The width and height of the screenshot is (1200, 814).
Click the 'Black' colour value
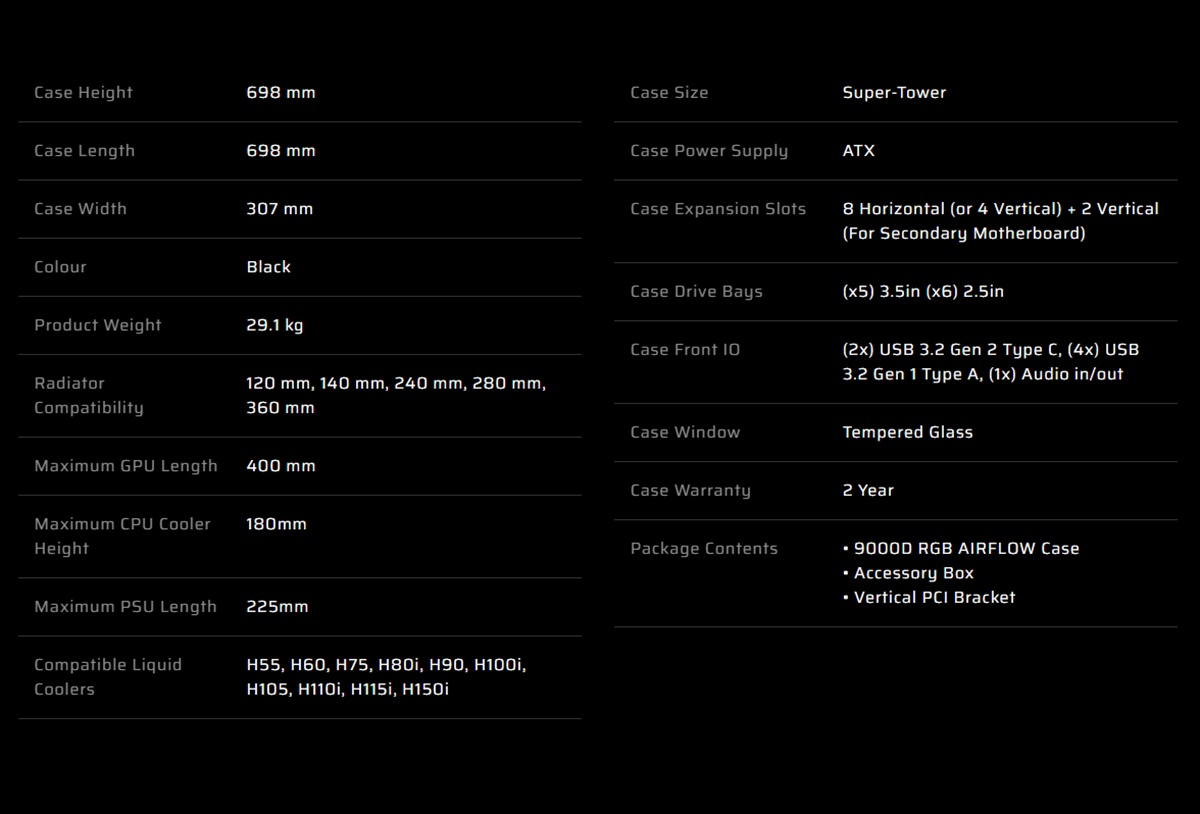(269, 267)
